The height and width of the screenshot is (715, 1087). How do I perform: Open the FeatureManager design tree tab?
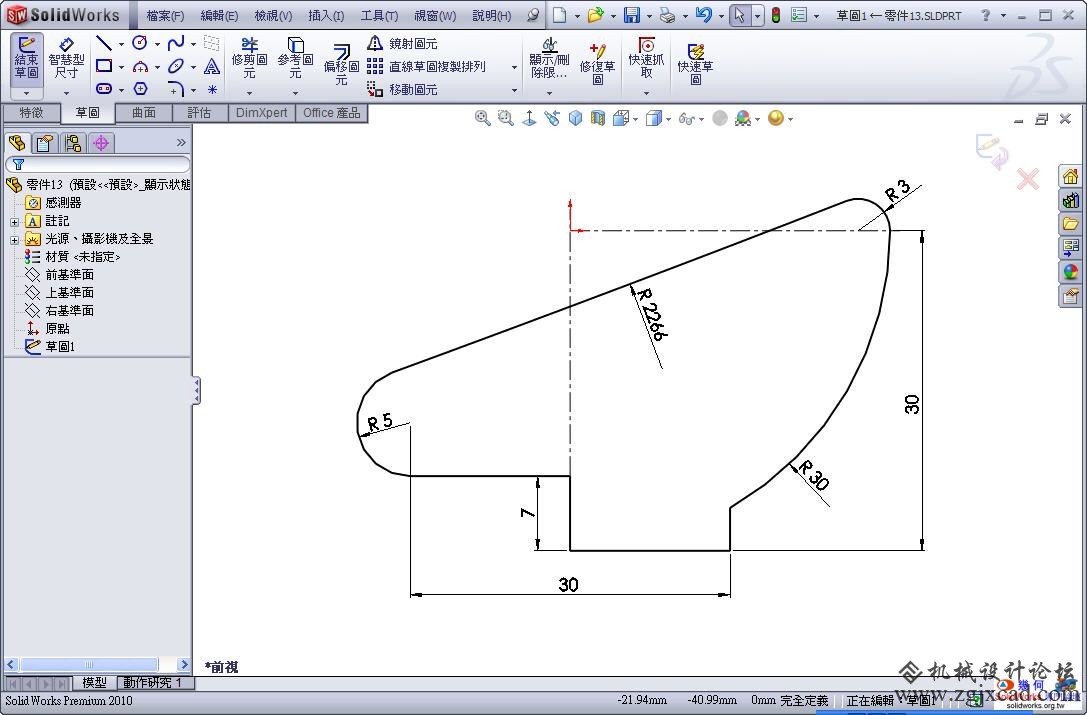pyautogui.click(x=17, y=144)
